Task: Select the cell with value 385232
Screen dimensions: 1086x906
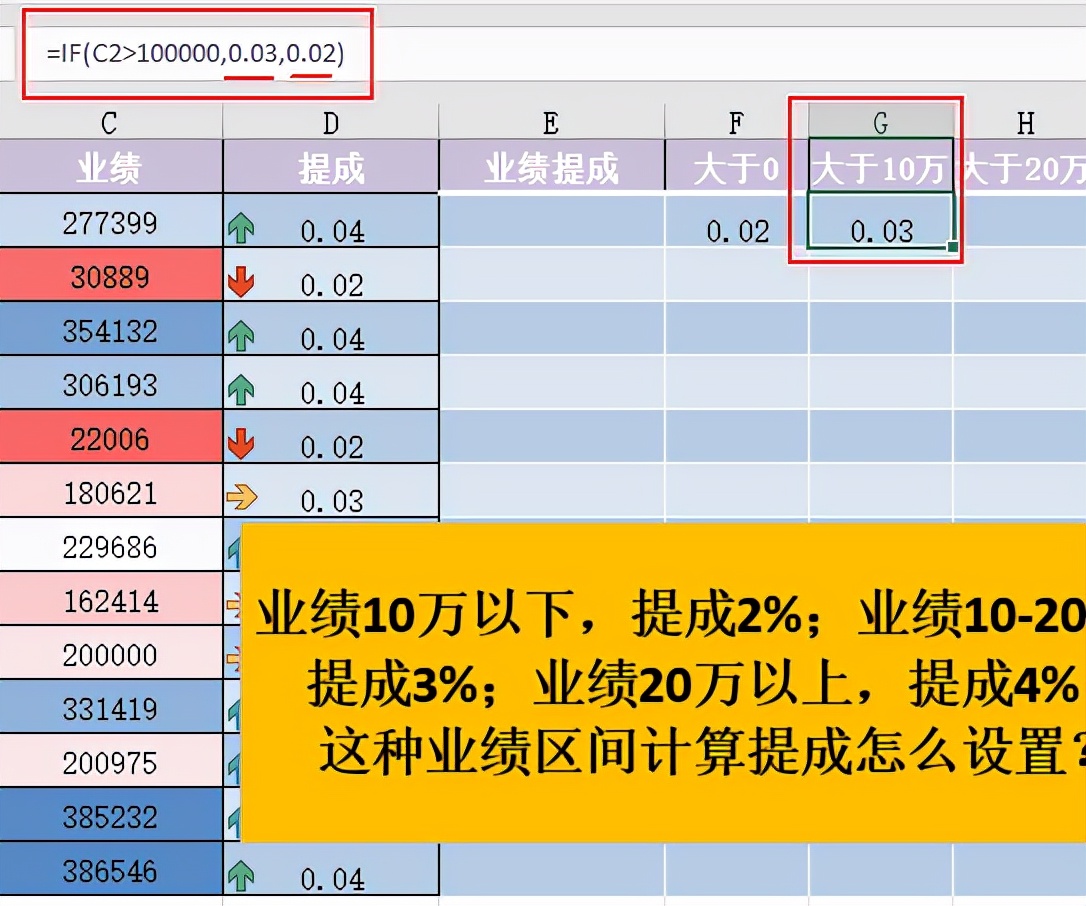Action: pos(111,815)
